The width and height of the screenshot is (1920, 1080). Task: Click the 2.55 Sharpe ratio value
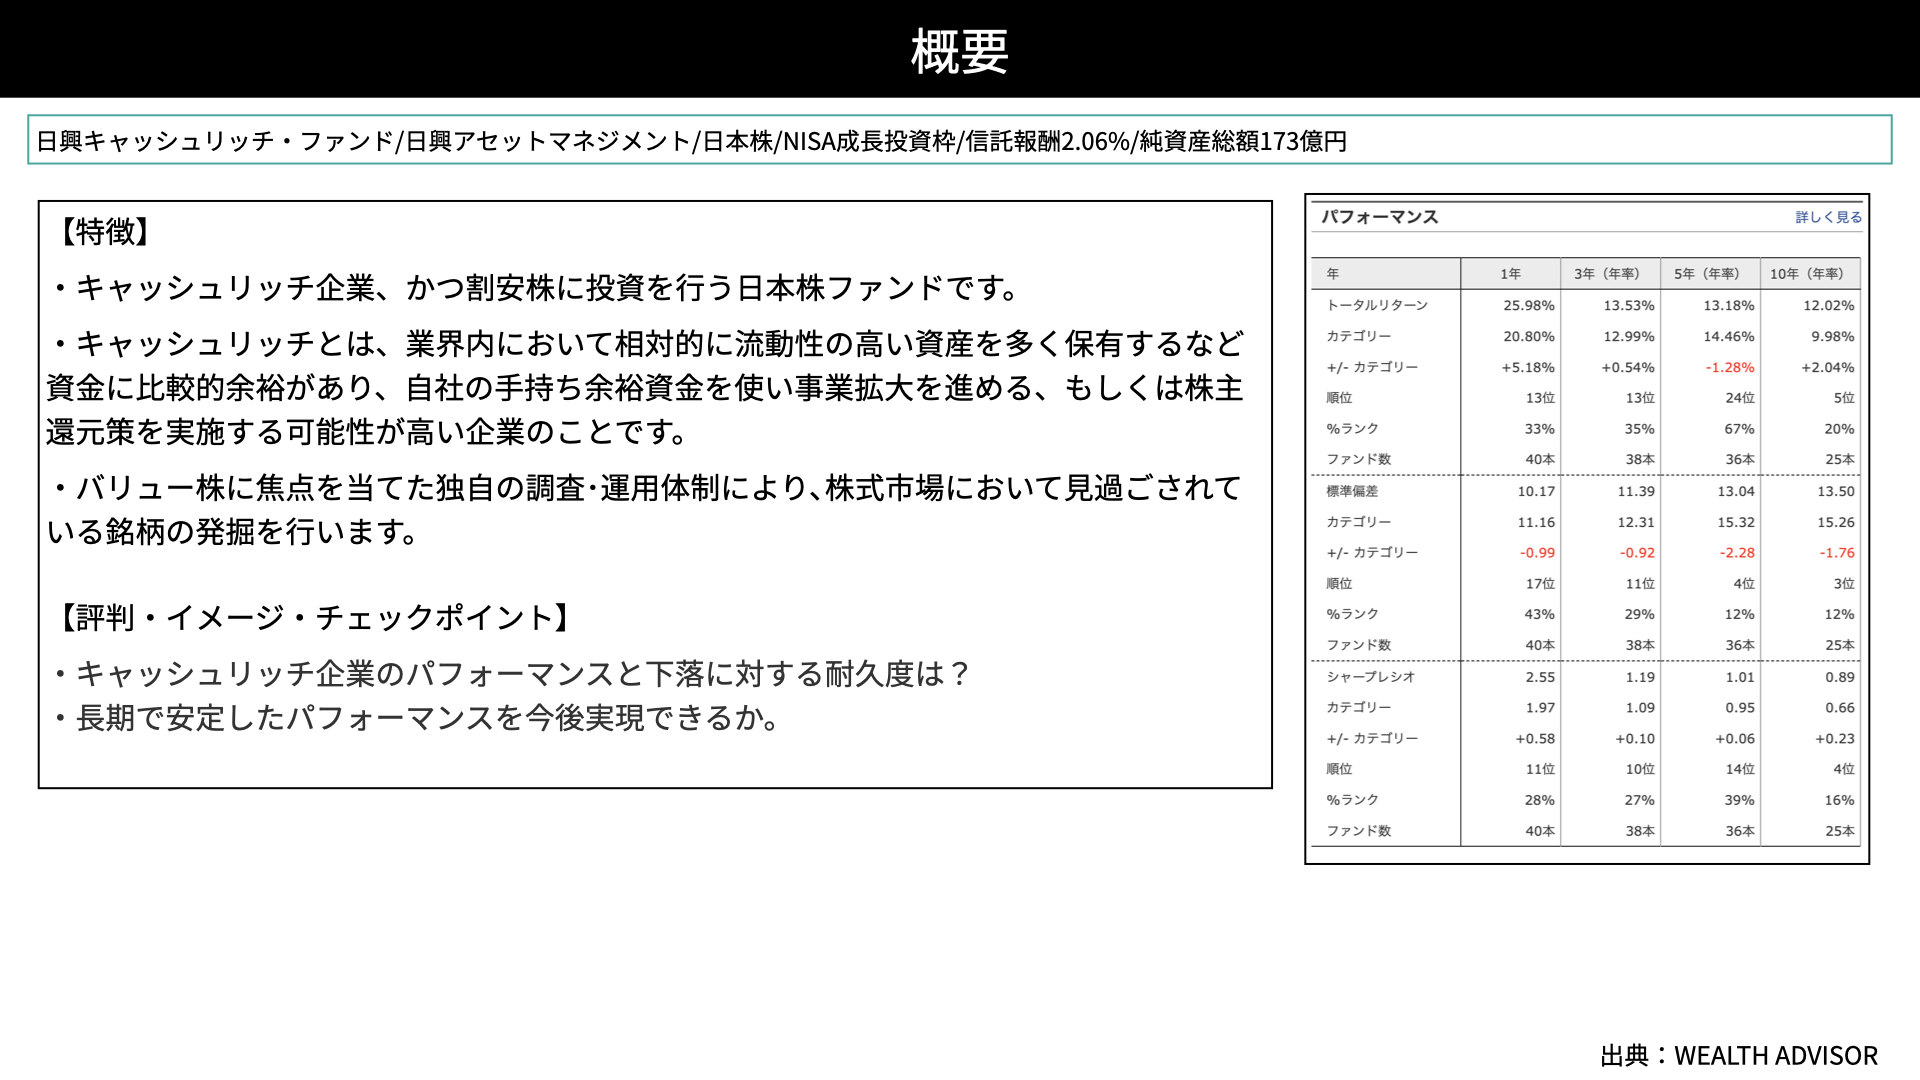click(x=1540, y=677)
